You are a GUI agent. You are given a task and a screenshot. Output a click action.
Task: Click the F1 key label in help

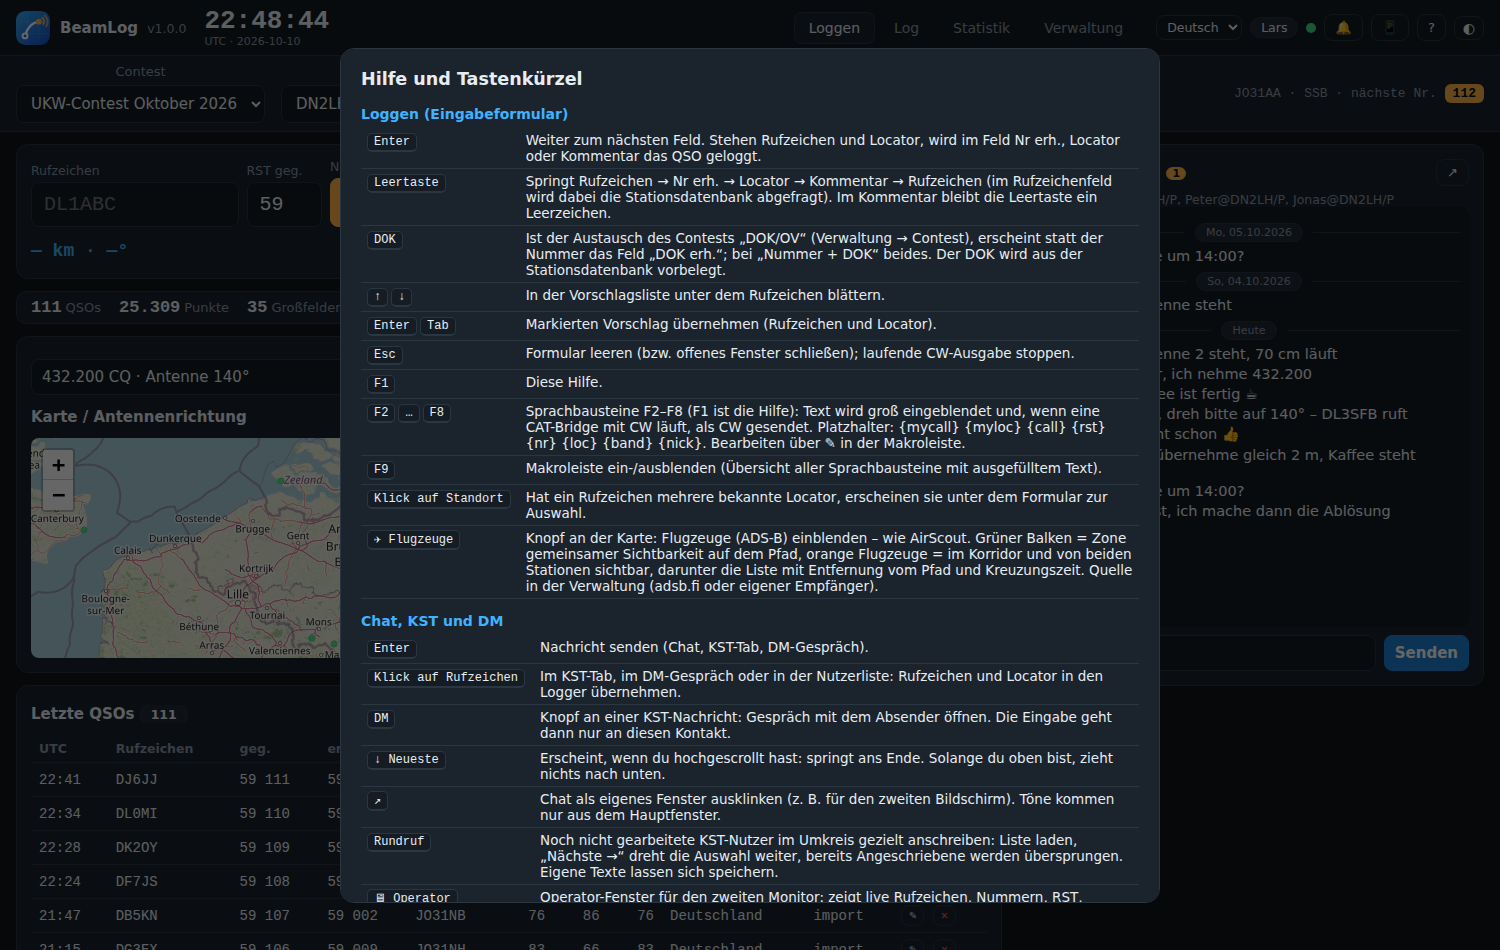pos(381,383)
